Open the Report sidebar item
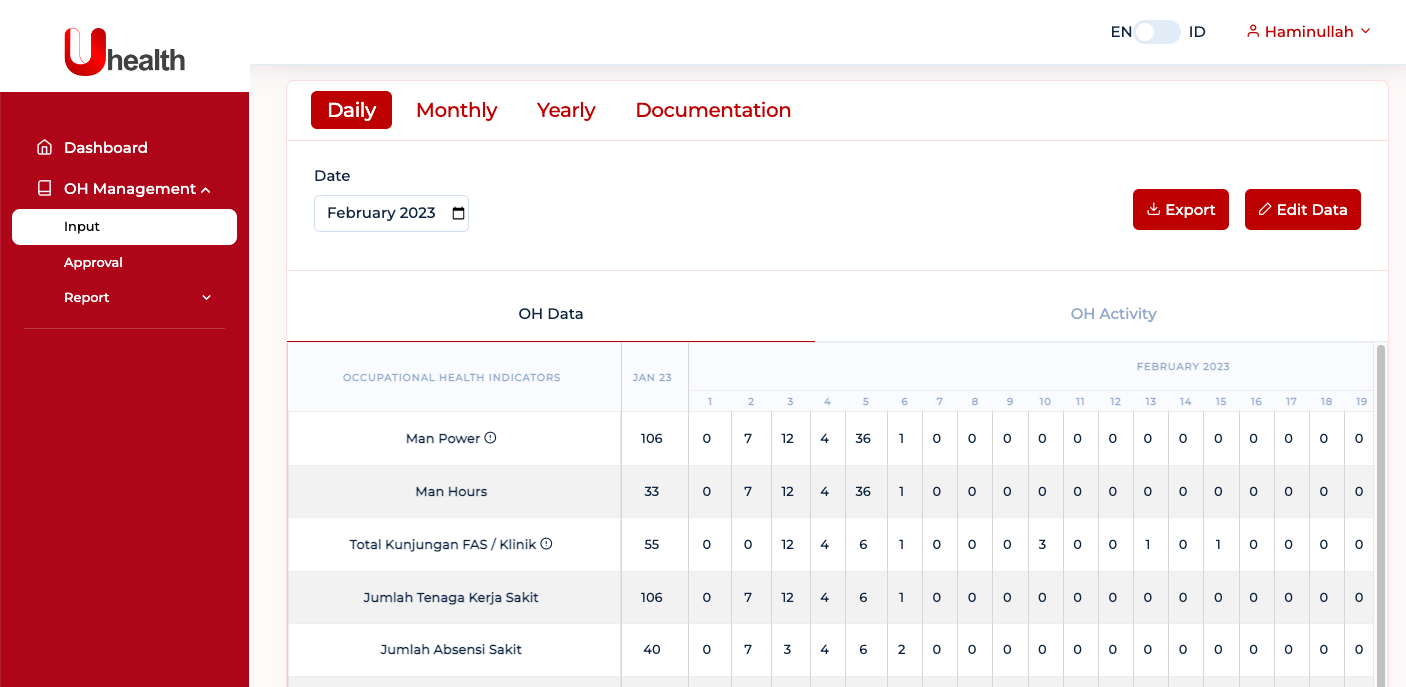Screen dimensions: 1406x687 tap(87, 297)
